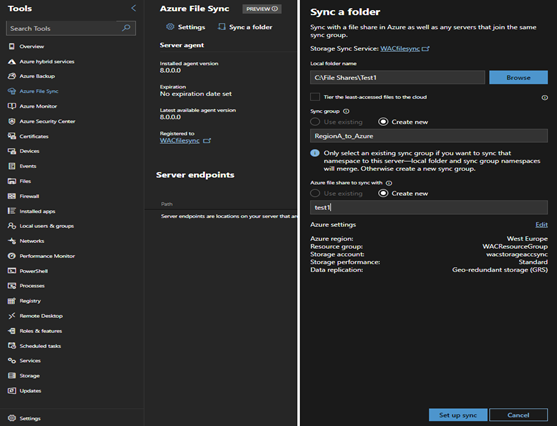557x426 pixels.
Task: Select Azure File Sync in sidebar
Action: point(39,91)
